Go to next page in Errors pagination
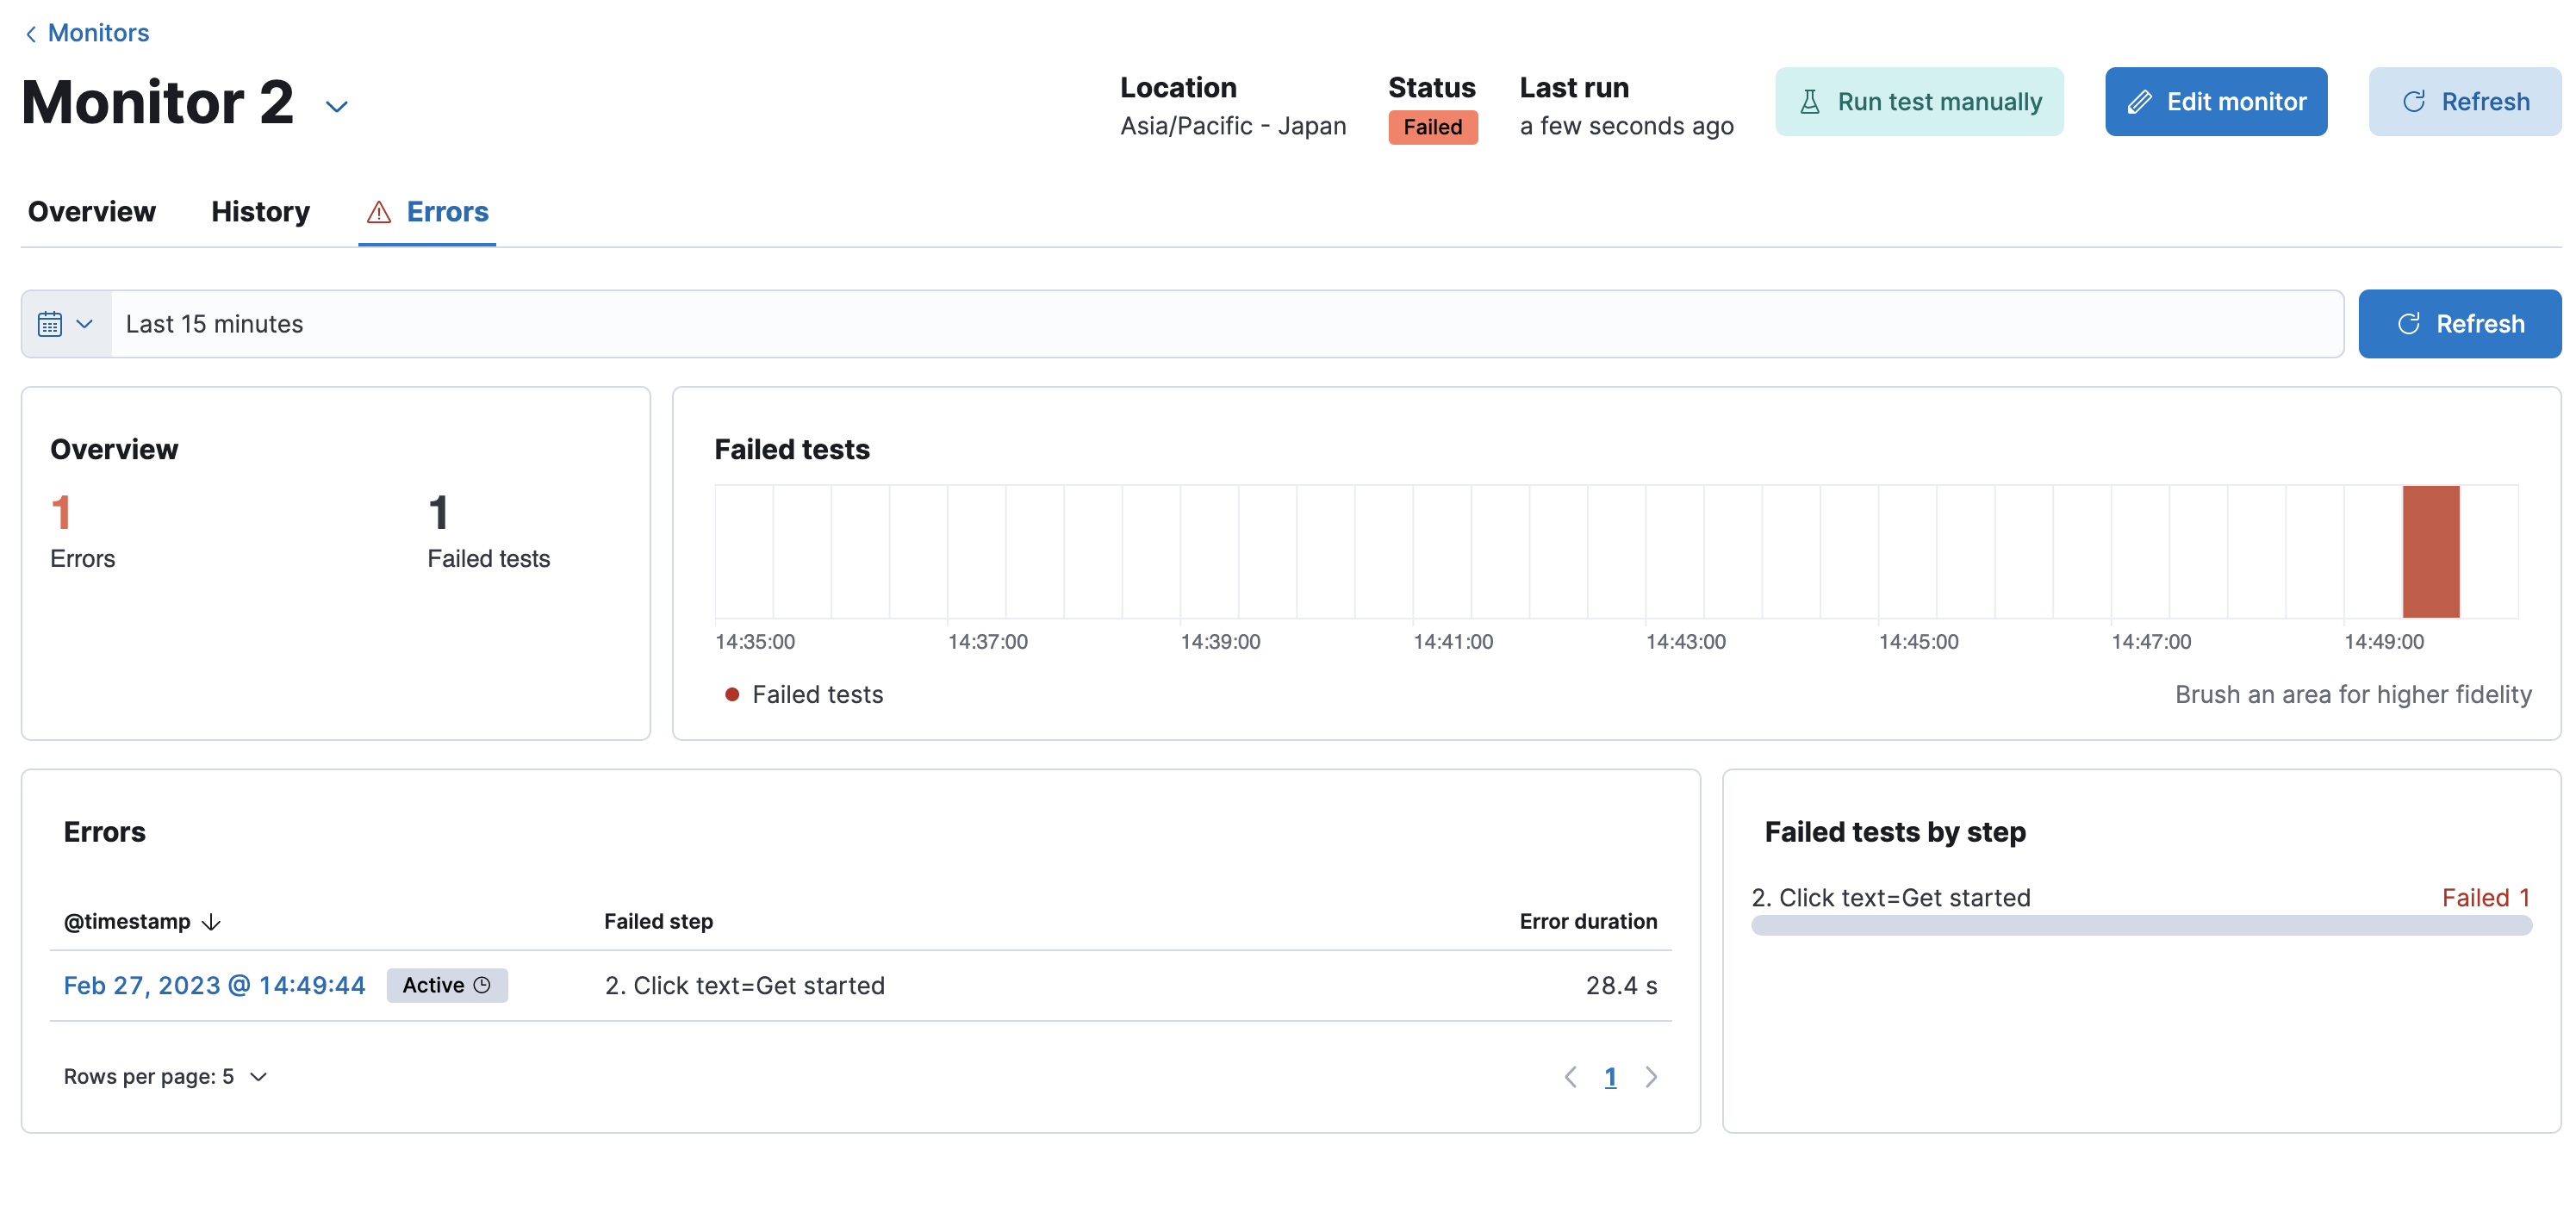 tap(1650, 1077)
